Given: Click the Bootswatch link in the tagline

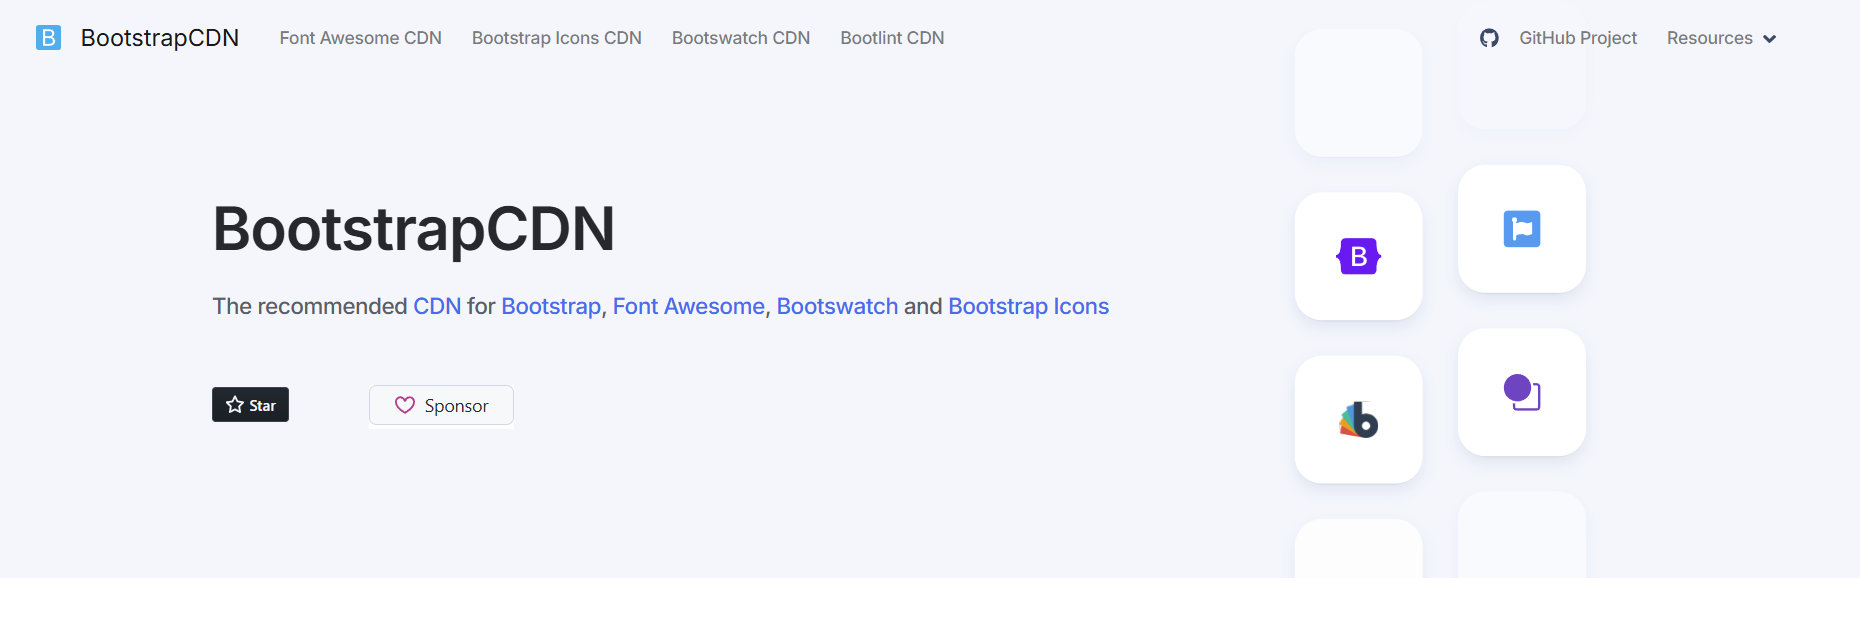Looking at the screenshot, I should coord(837,306).
